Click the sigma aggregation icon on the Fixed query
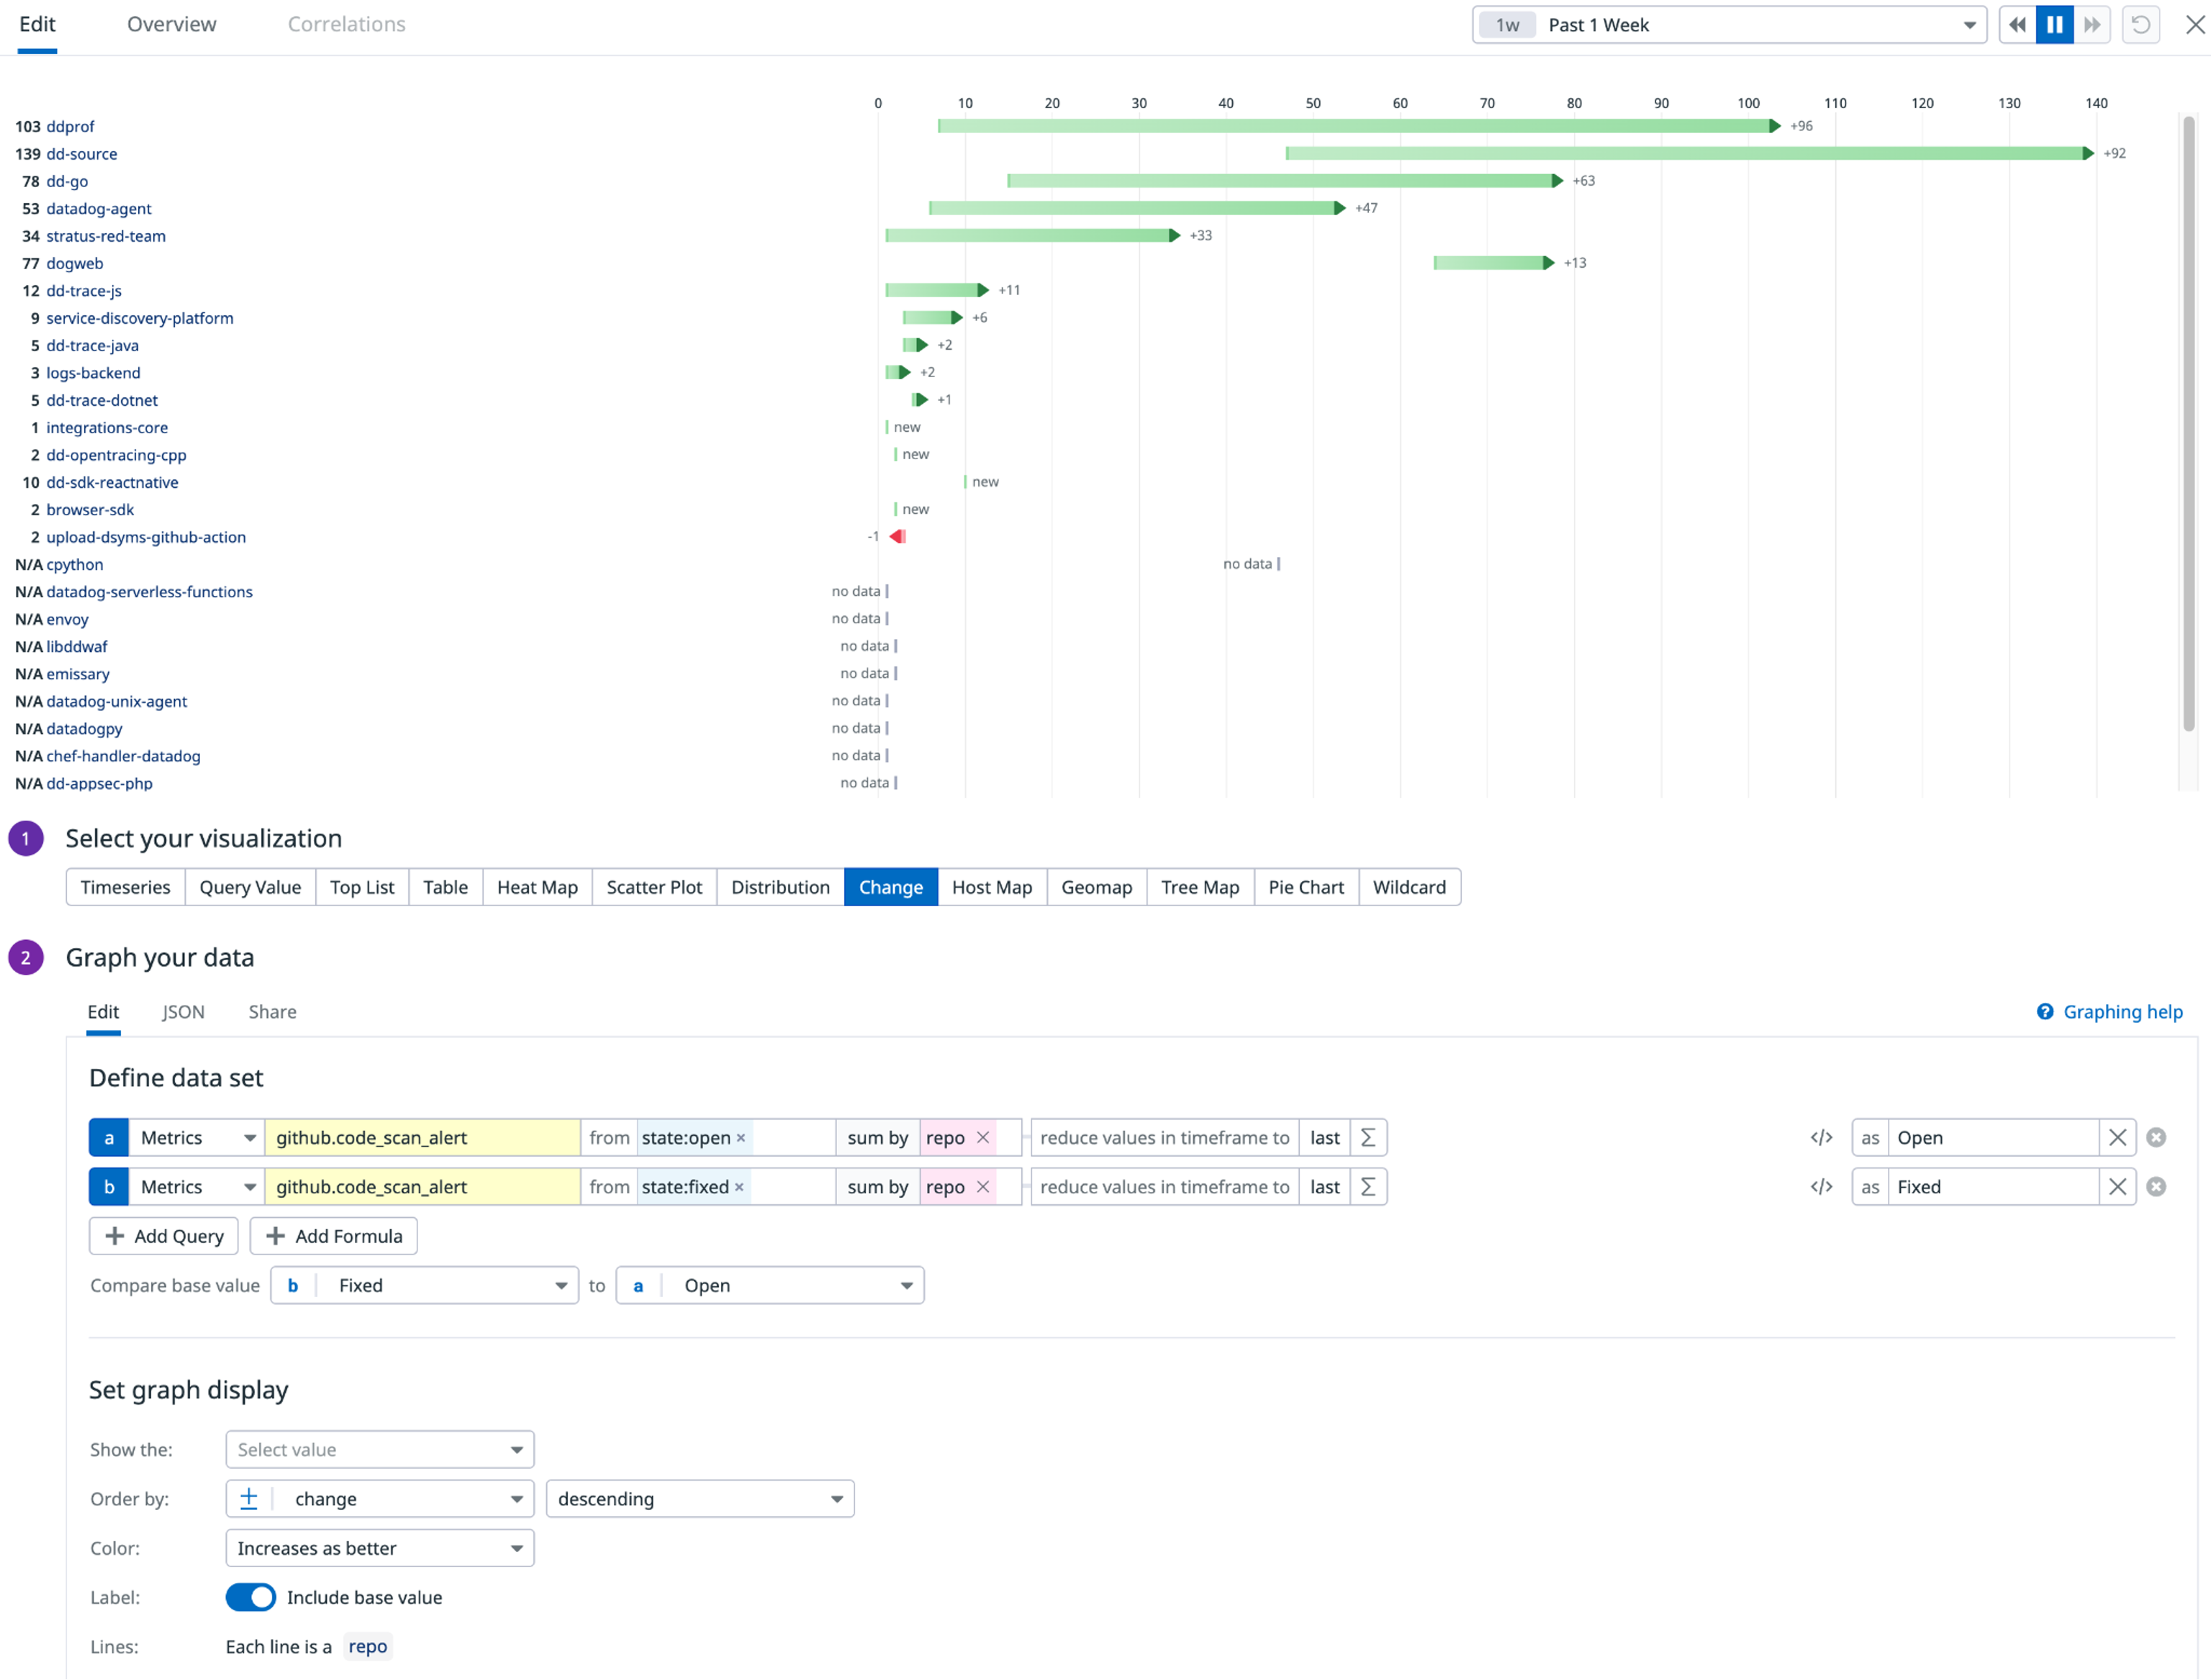Viewport: 2211px width, 1680px height. click(1368, 1187)
